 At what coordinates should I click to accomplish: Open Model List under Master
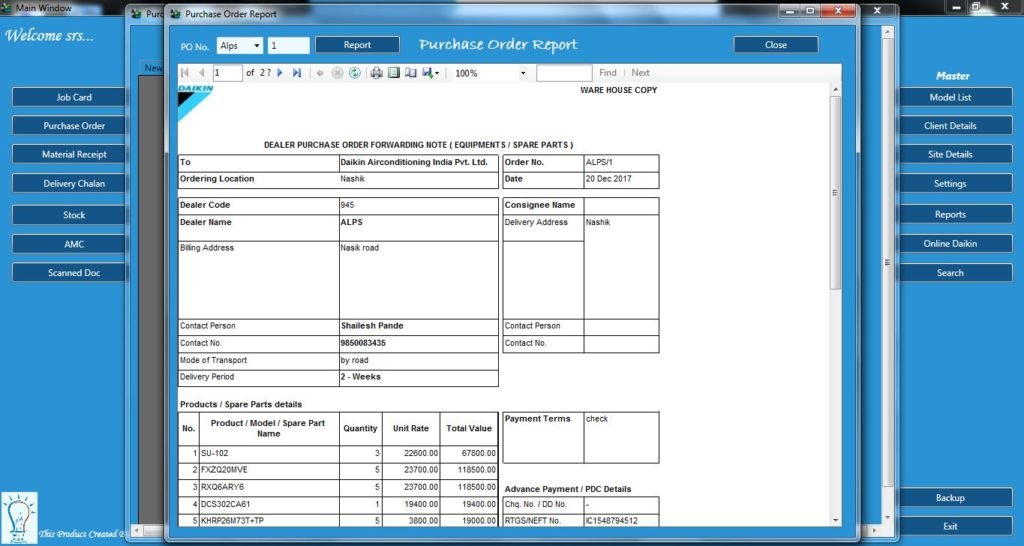pos(955,97)
